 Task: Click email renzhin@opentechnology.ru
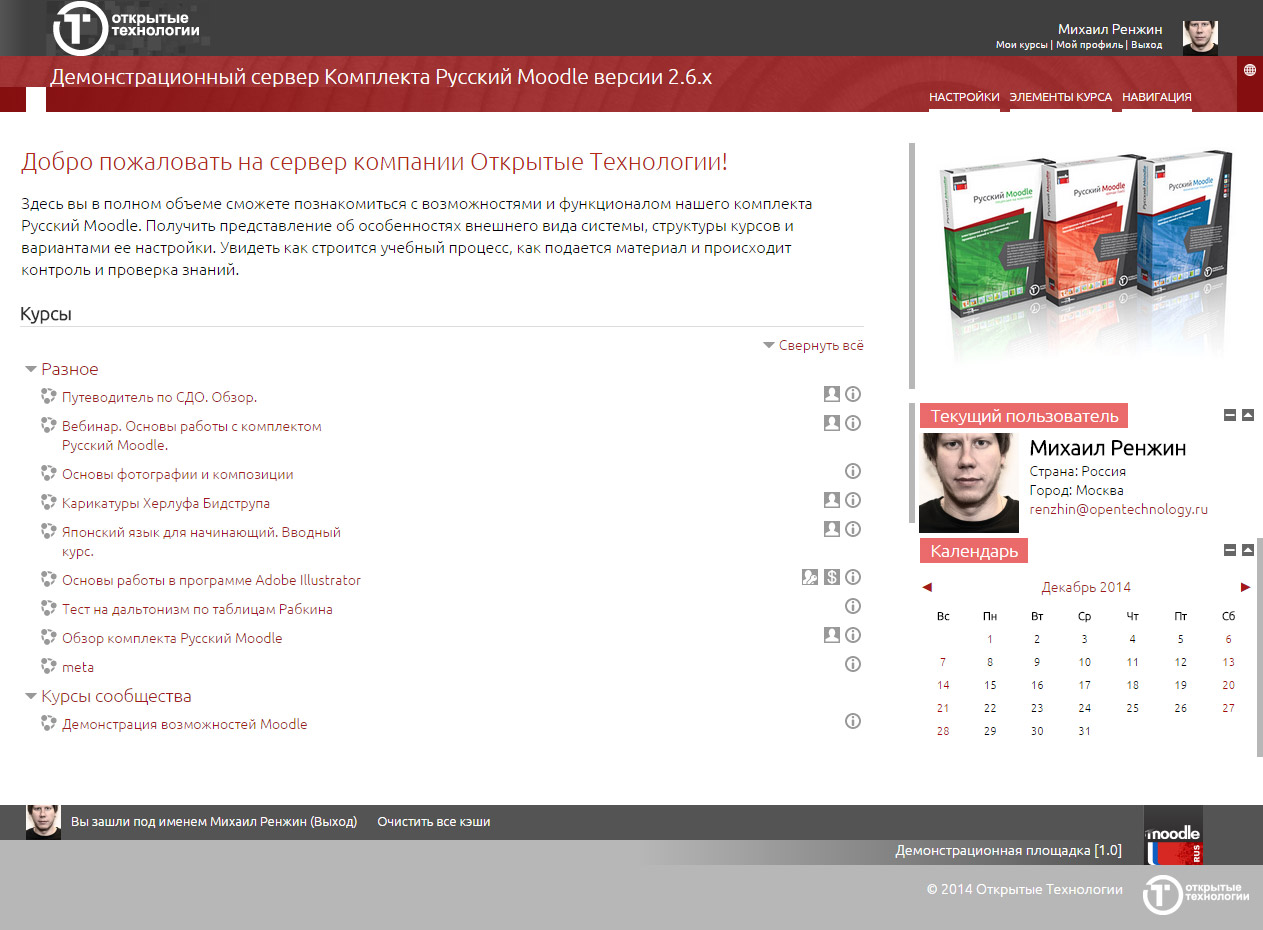tap(1119, 509)
